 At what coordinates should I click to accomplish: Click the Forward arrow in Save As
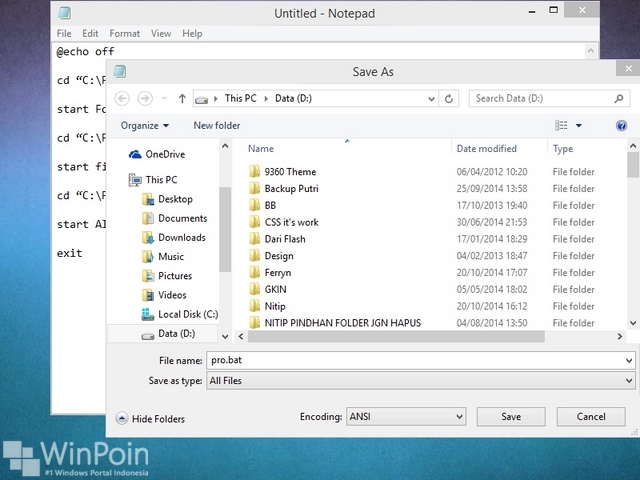click(145, 98)
